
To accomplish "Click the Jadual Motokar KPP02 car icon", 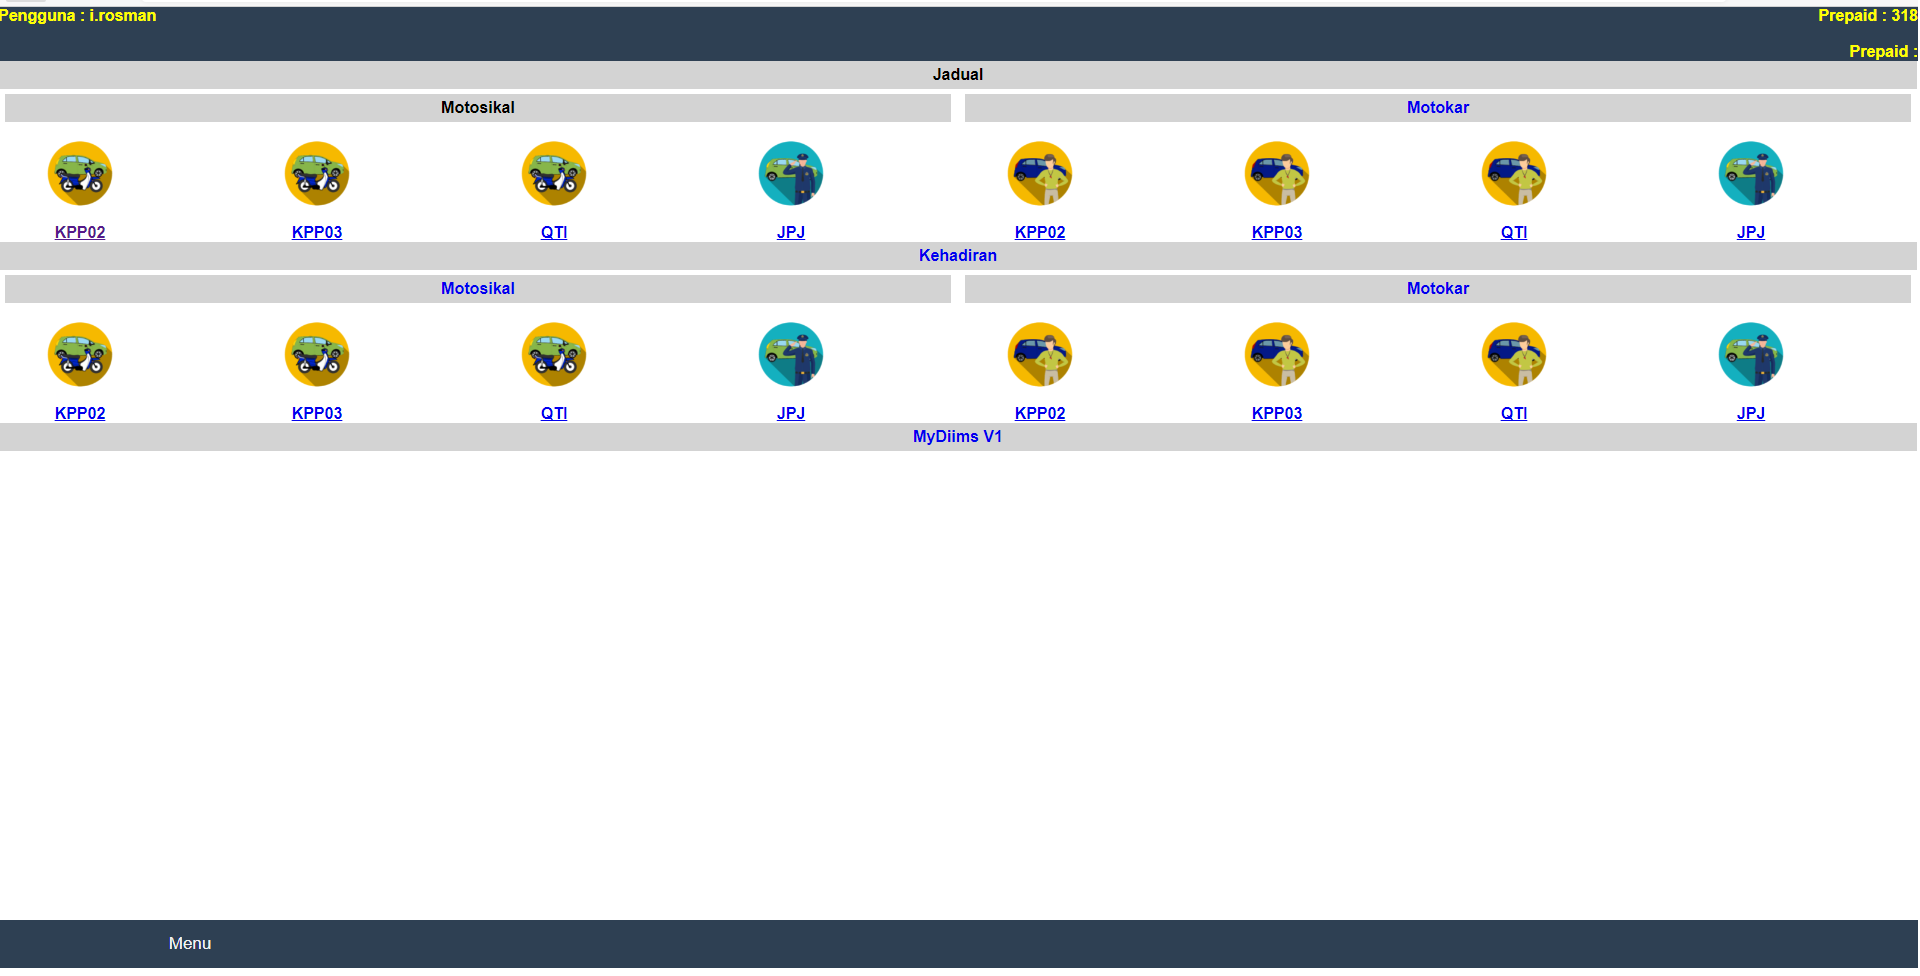I will pos(1040,173).
